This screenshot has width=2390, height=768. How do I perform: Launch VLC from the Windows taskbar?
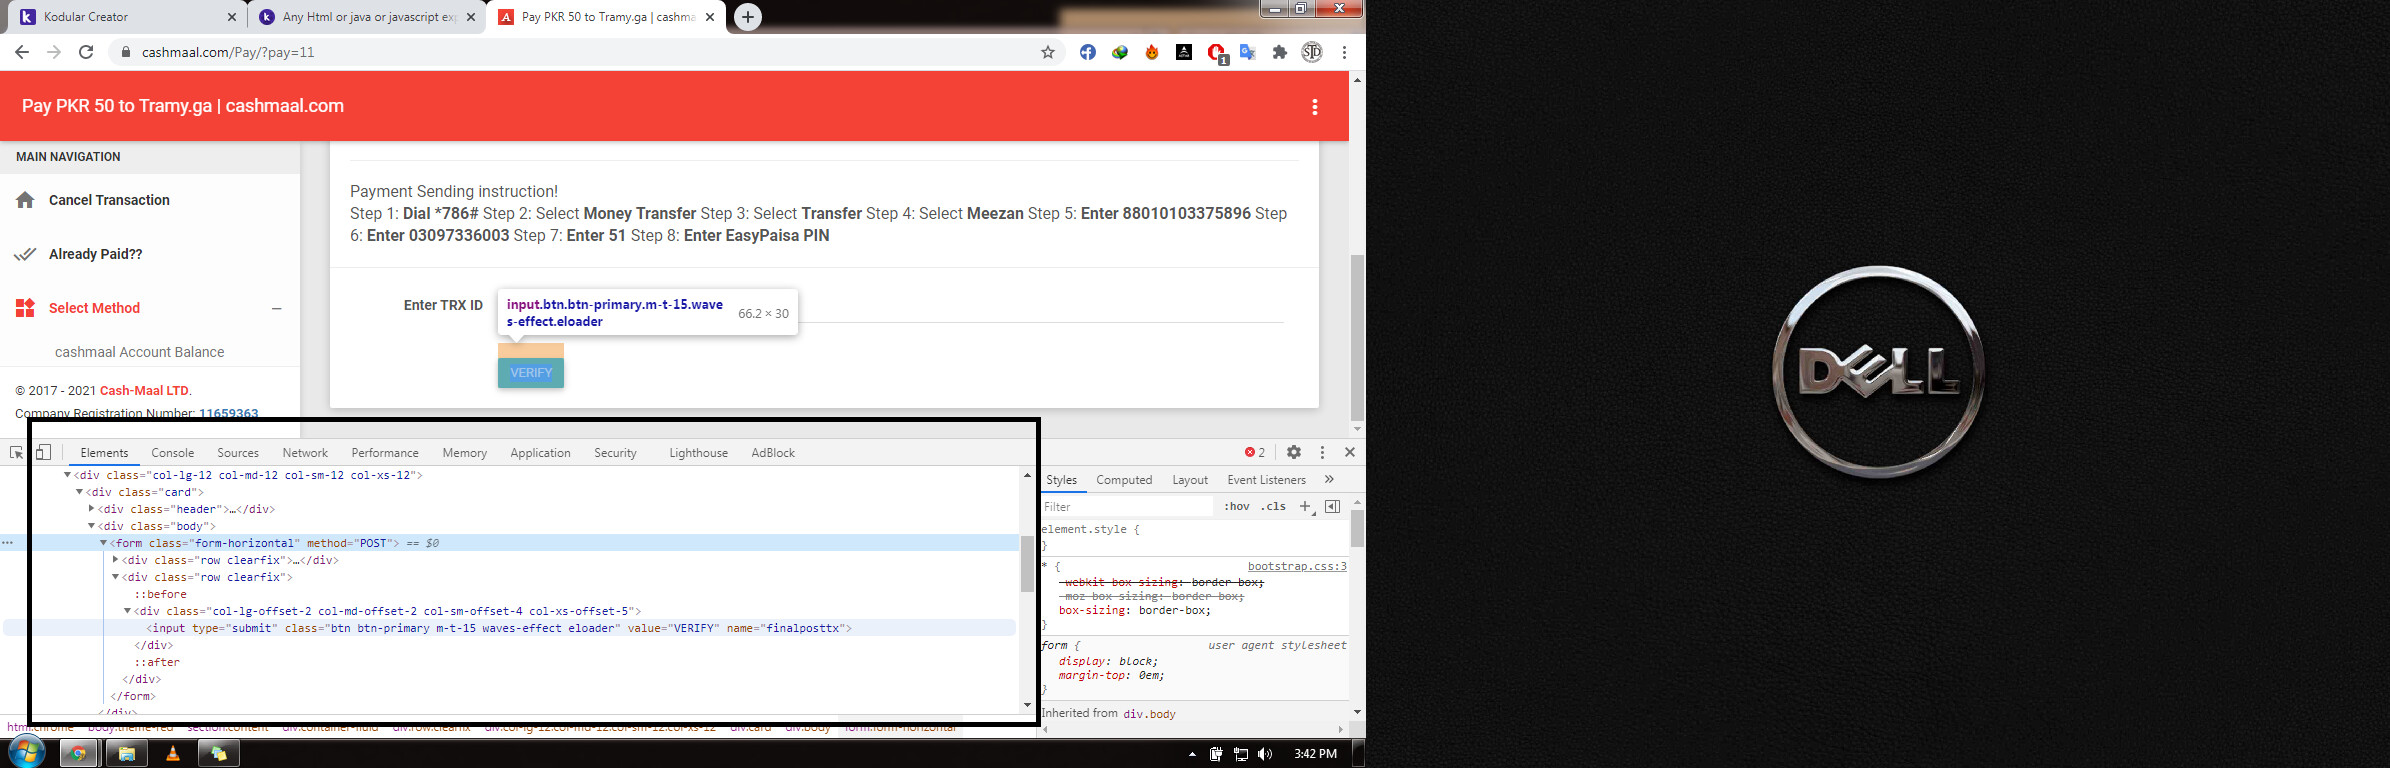tap(172, 754)
